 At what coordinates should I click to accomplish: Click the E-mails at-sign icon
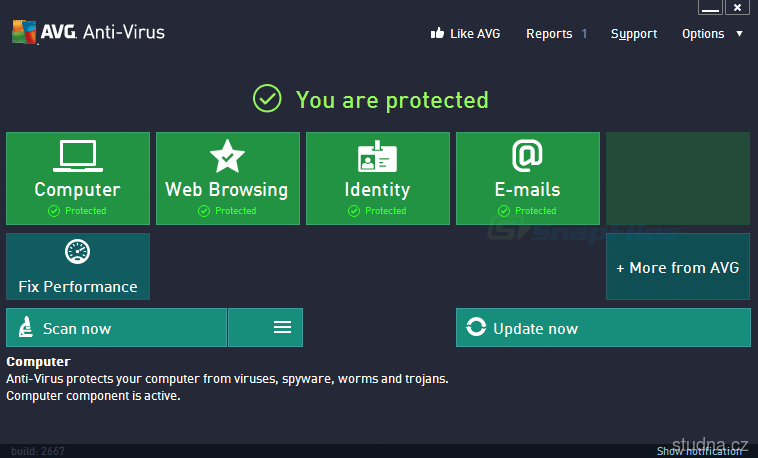coord(527,155)
